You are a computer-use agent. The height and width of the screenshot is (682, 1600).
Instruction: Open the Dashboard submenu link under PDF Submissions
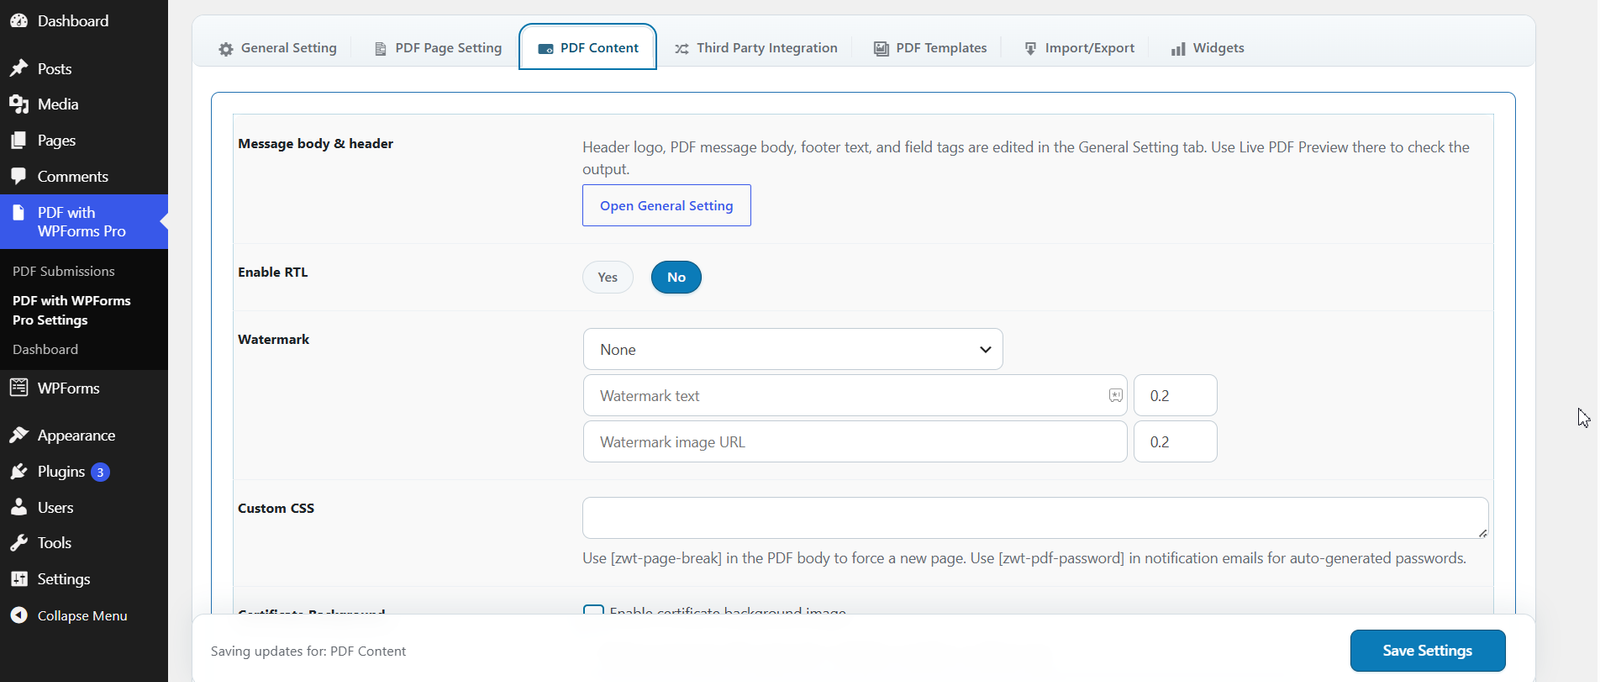pyautogui.click(x=45, y=349)
